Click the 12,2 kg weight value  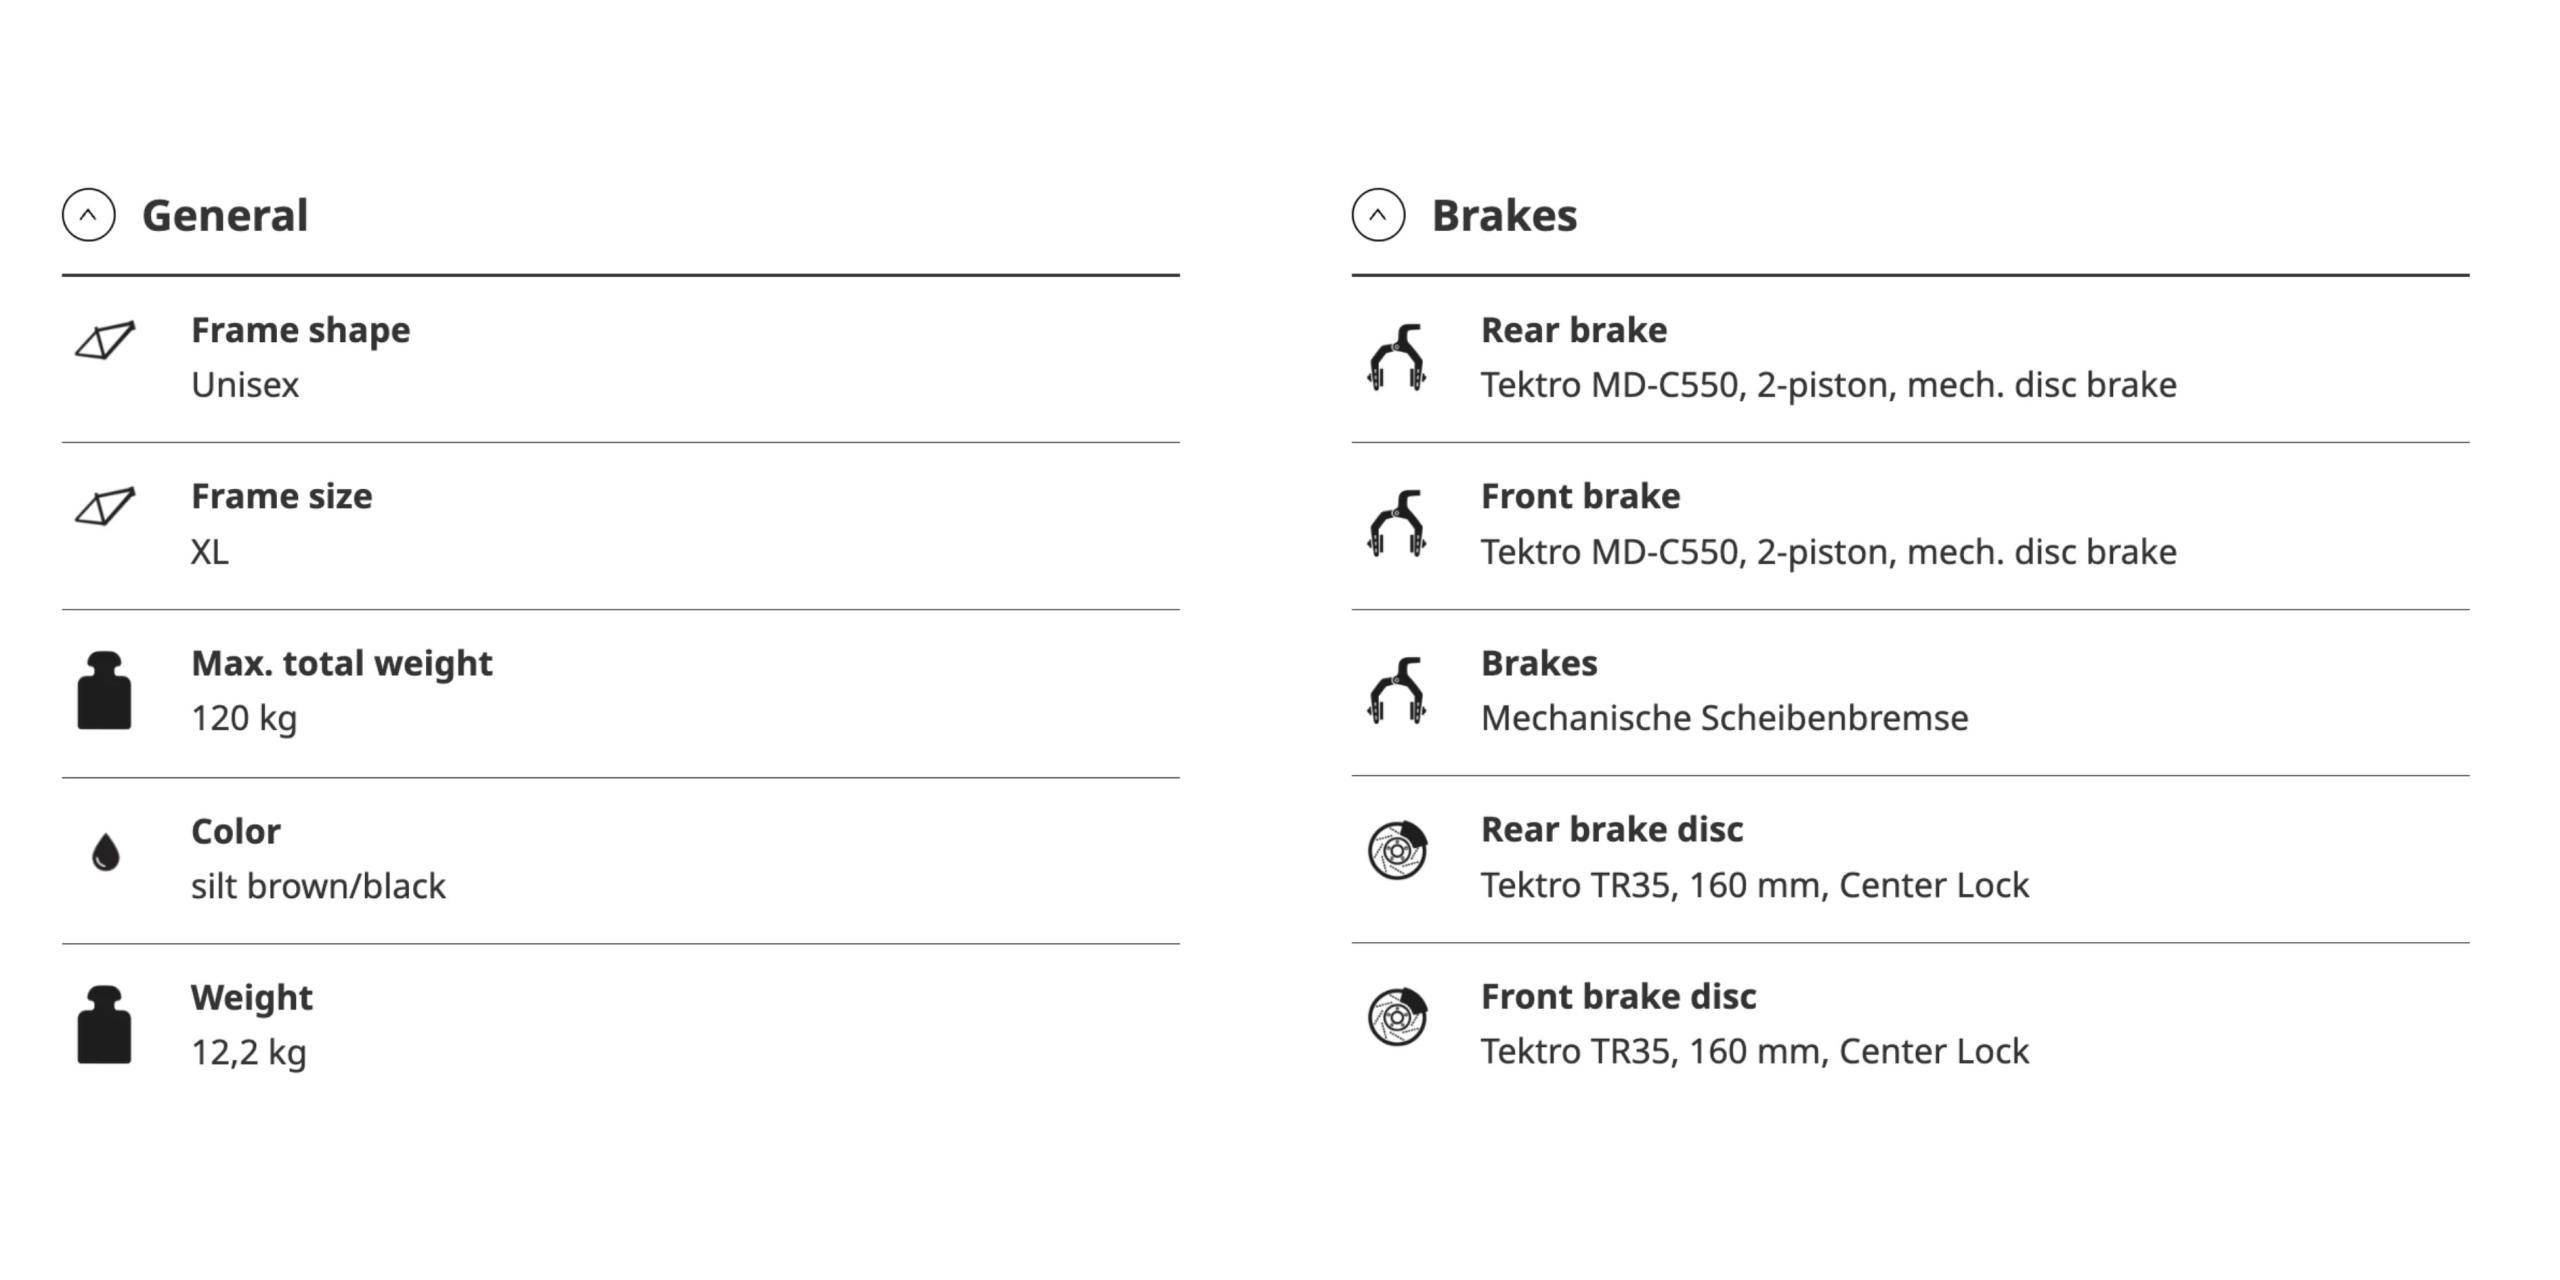(249, 1053)
